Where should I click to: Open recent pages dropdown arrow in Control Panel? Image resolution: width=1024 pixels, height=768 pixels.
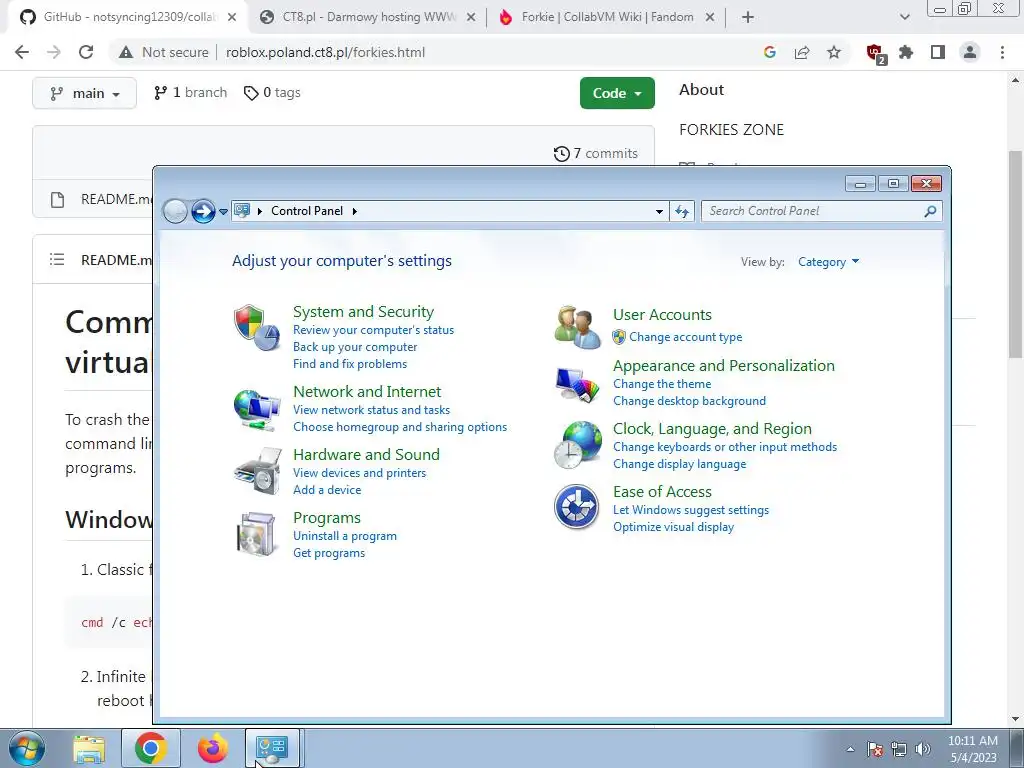(223, 212)
